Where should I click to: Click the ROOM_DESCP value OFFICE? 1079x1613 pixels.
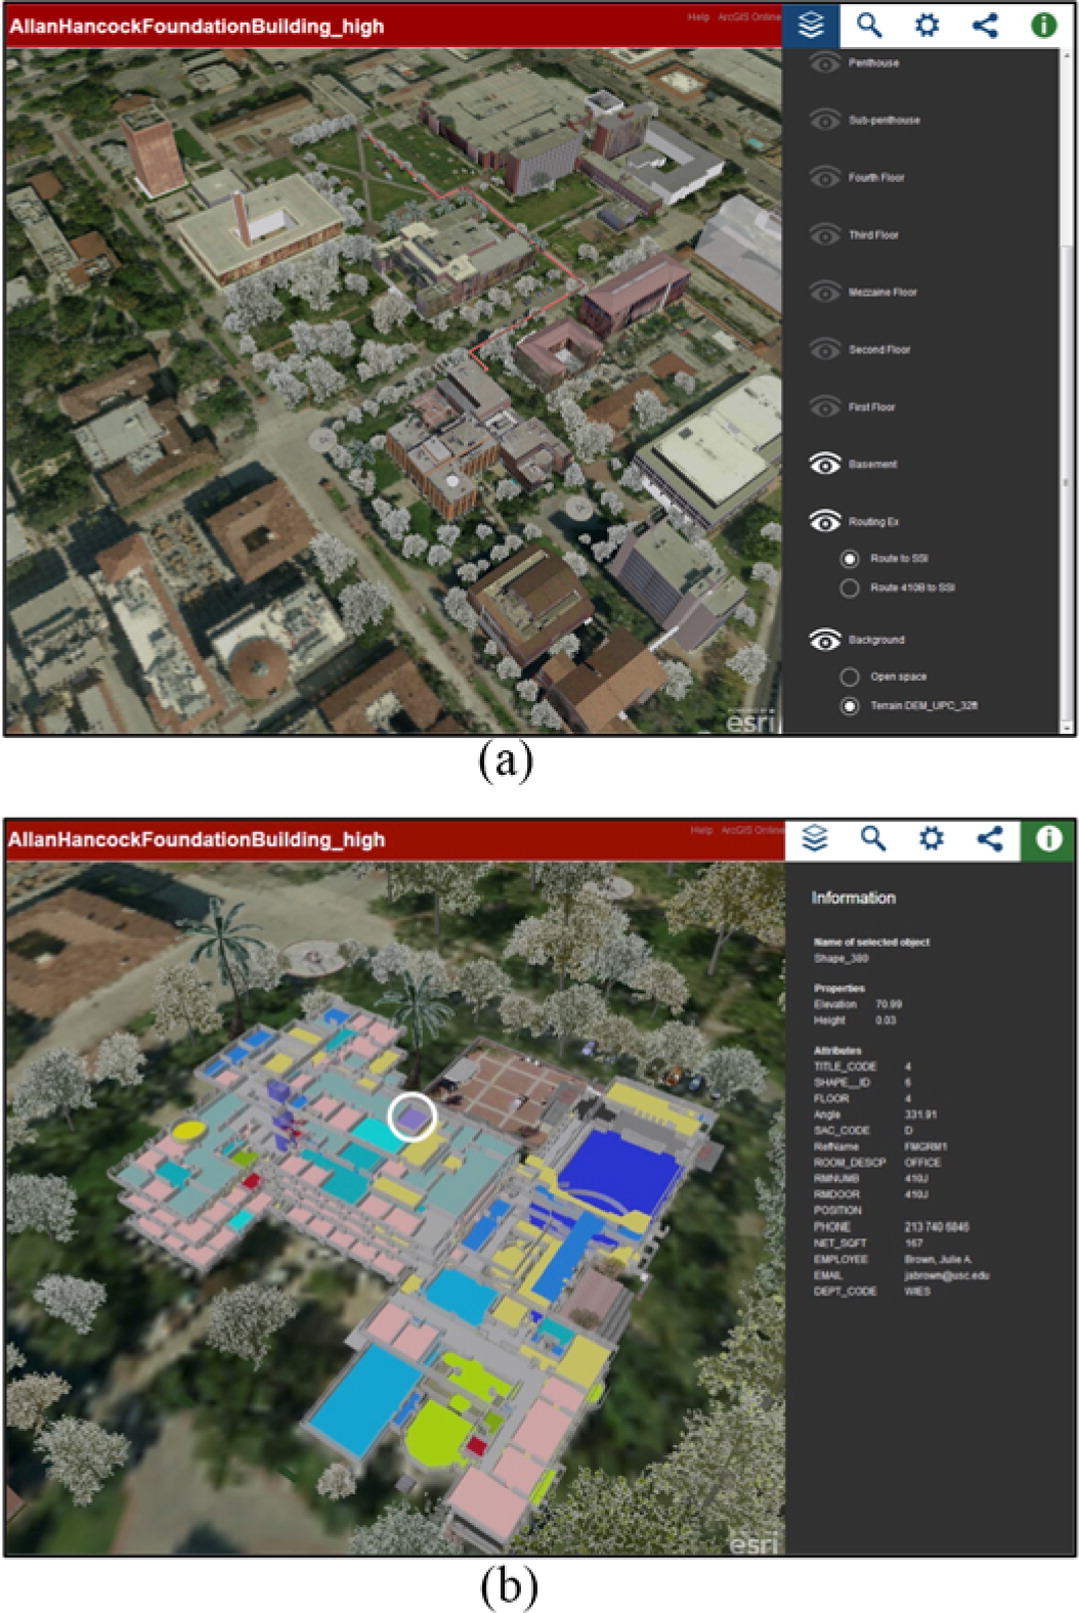[x=922, y=1163]
